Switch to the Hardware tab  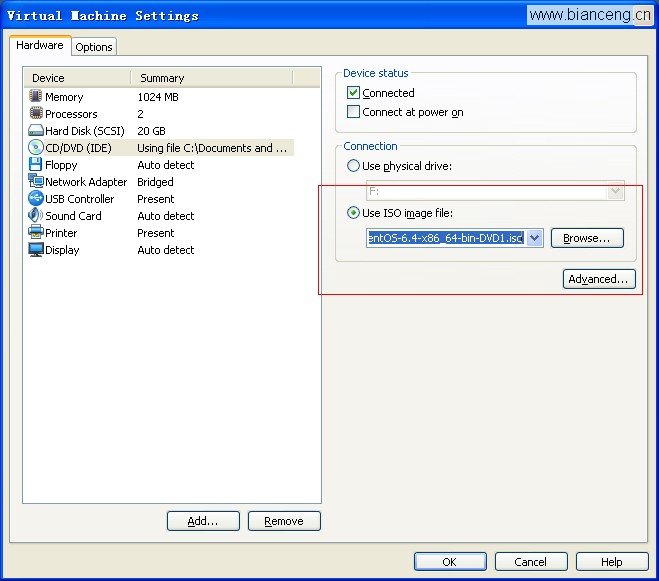pyautogui.click(x=40, y=45)
